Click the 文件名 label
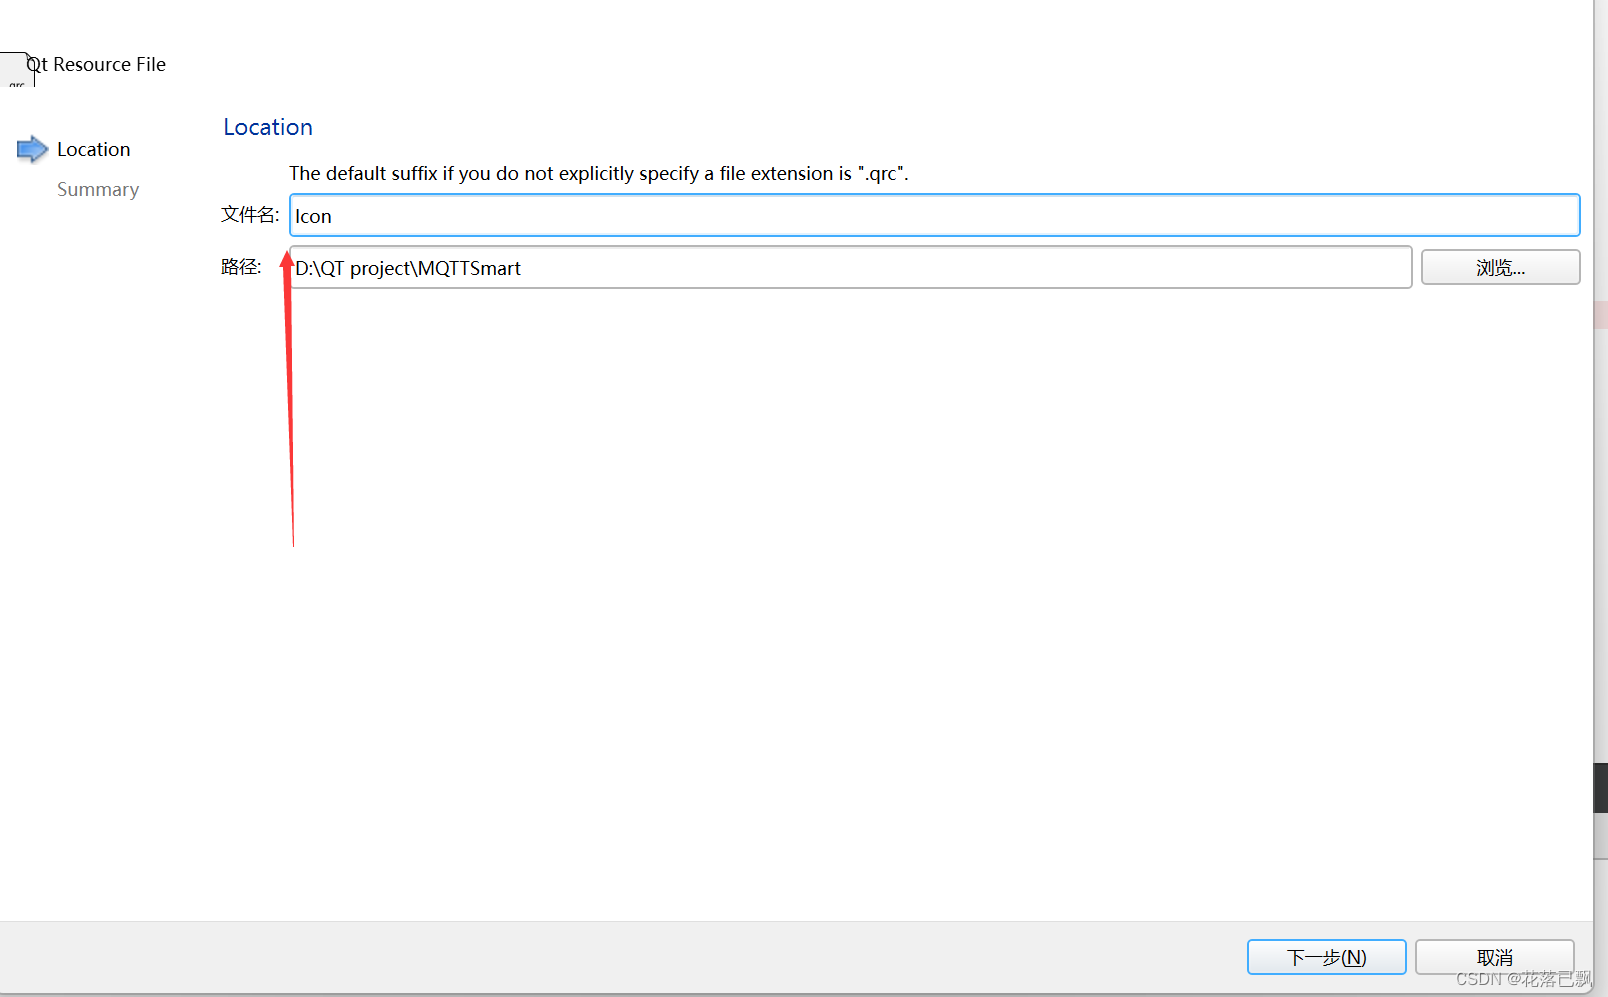1608x997 pixels. [250, 214]
